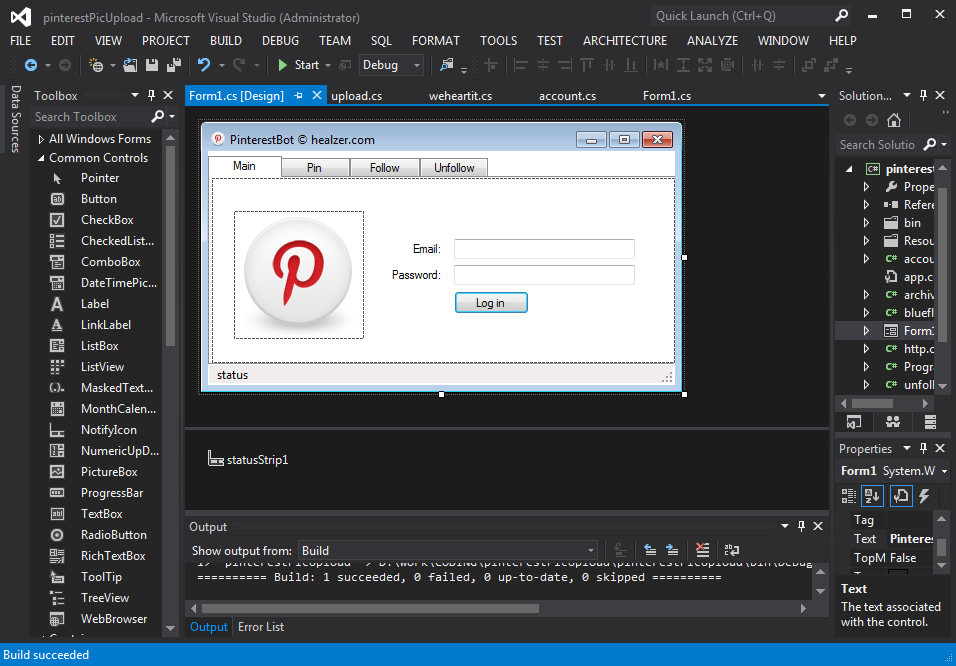Toggle Word Wrap icon in Output panel
The width and height of the screenshot is (956, 666).
point(732,550)
